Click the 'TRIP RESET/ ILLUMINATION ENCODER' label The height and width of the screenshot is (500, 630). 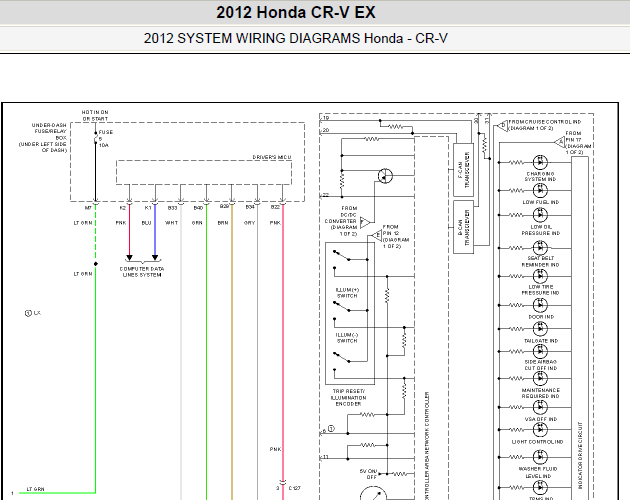[x=348, y=398]
